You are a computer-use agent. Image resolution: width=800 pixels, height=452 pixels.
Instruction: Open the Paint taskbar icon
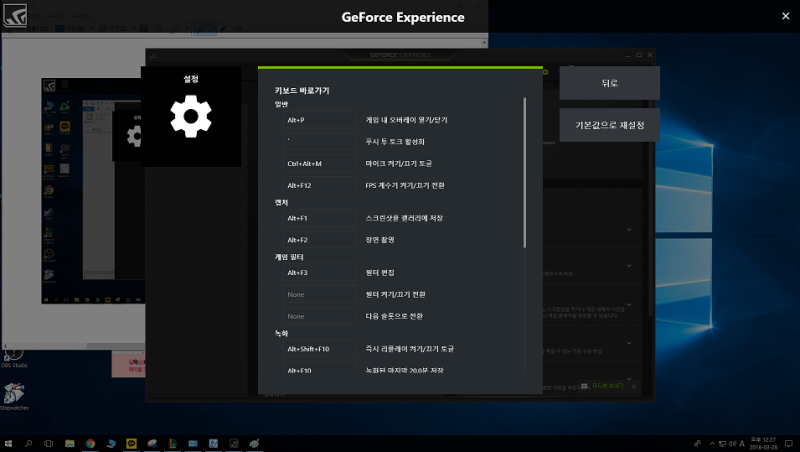(254, 443)
